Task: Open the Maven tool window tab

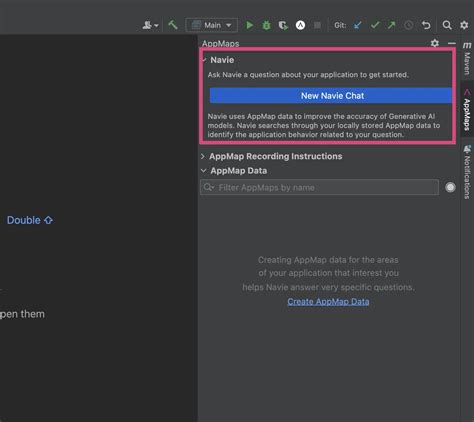Action: coord(467,59)
